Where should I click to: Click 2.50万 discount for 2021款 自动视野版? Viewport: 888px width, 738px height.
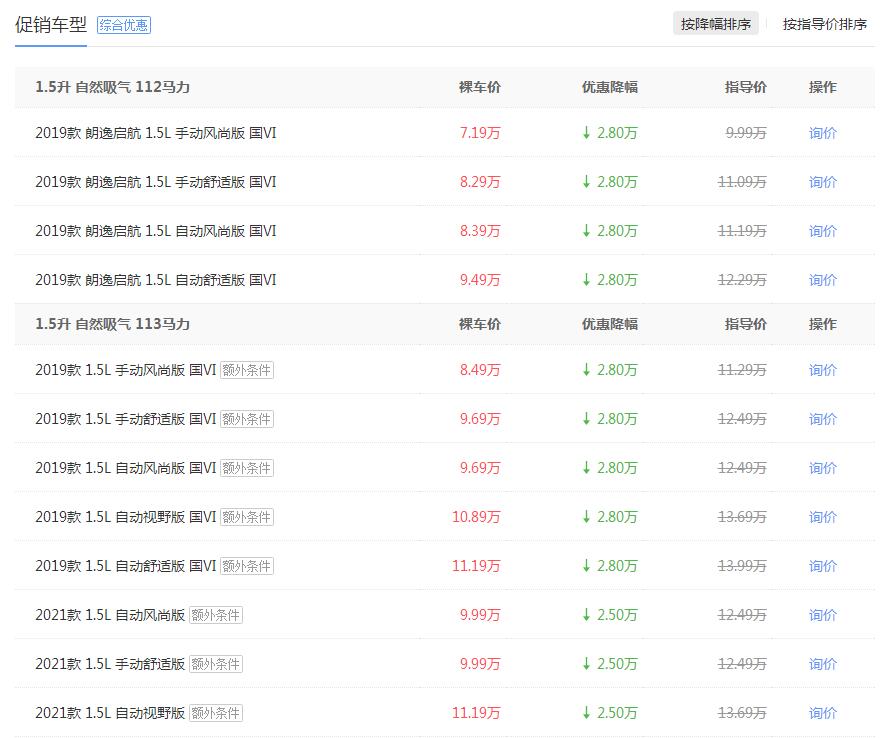[x=616, y=713]
